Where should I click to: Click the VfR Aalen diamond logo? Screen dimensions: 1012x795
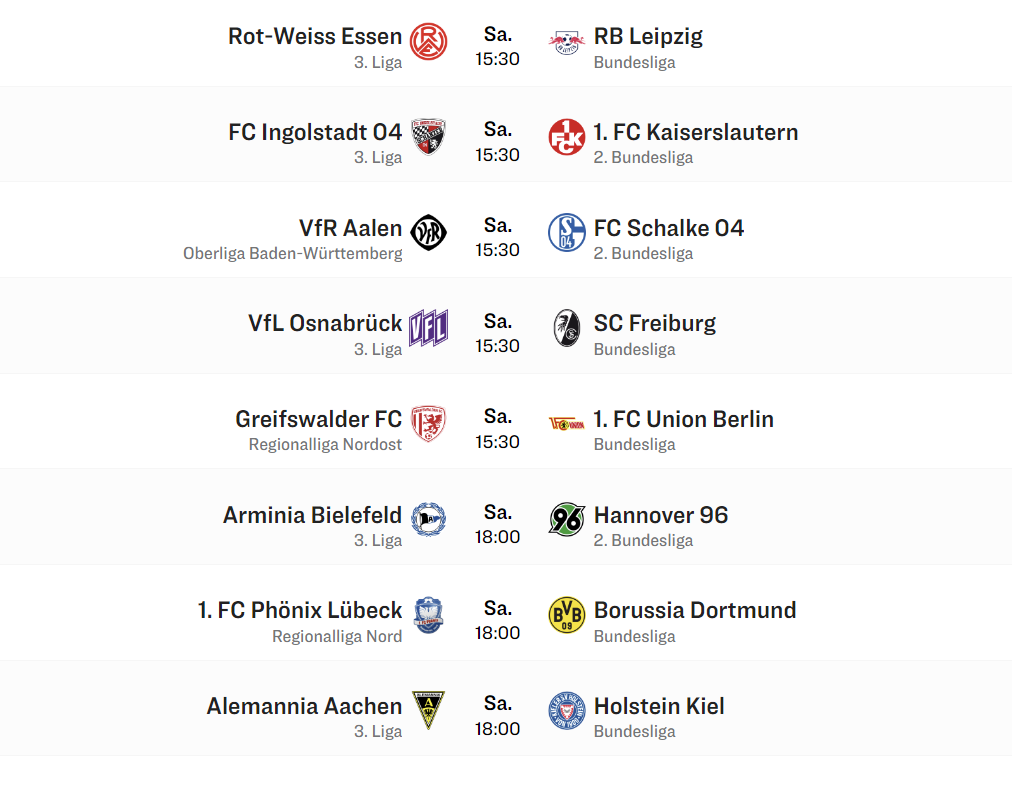coord(429,233)
